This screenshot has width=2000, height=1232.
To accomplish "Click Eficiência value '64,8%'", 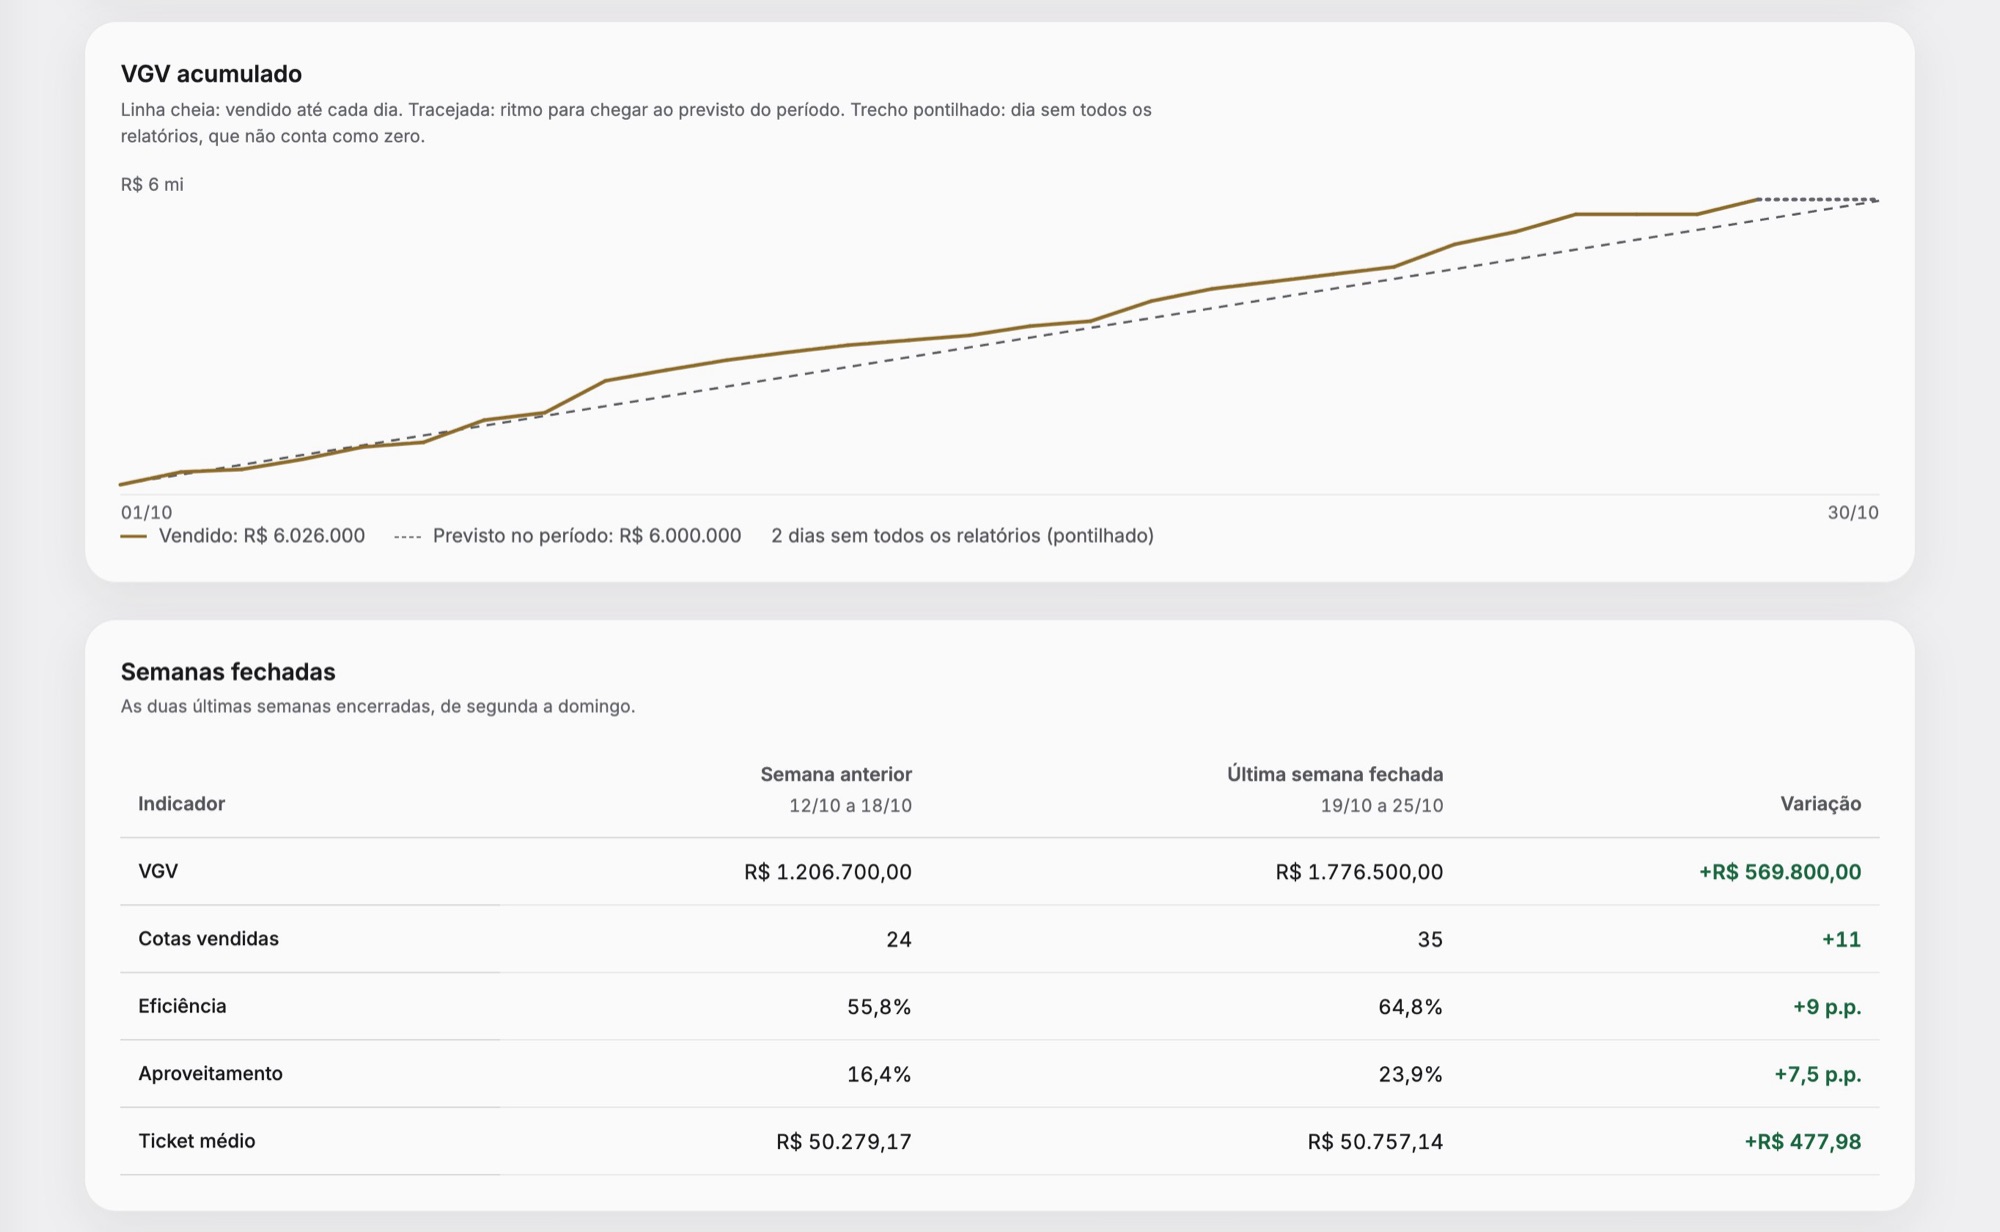I will click(1410, 1007).
